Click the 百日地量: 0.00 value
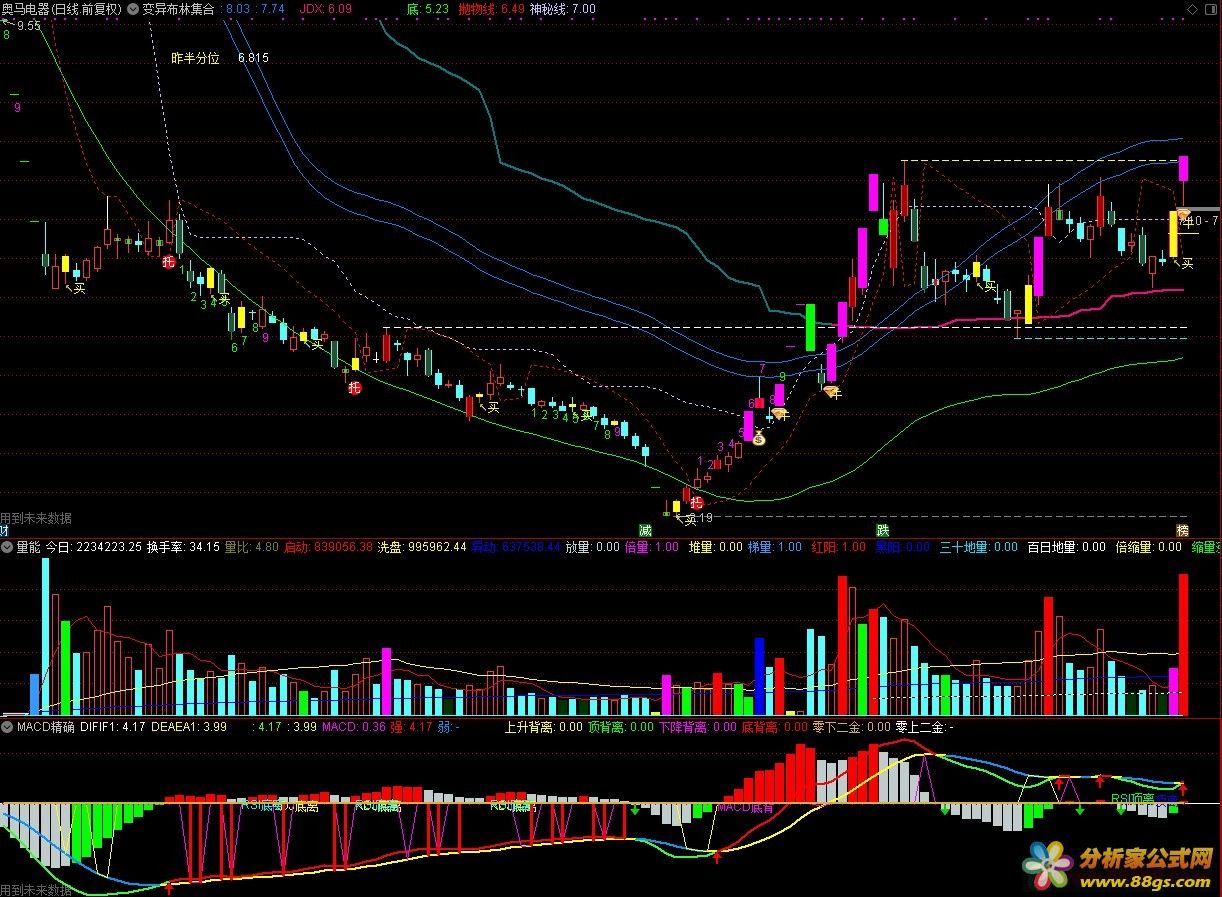Viewport: 1222px width, 897px height. coord(1067,547)
